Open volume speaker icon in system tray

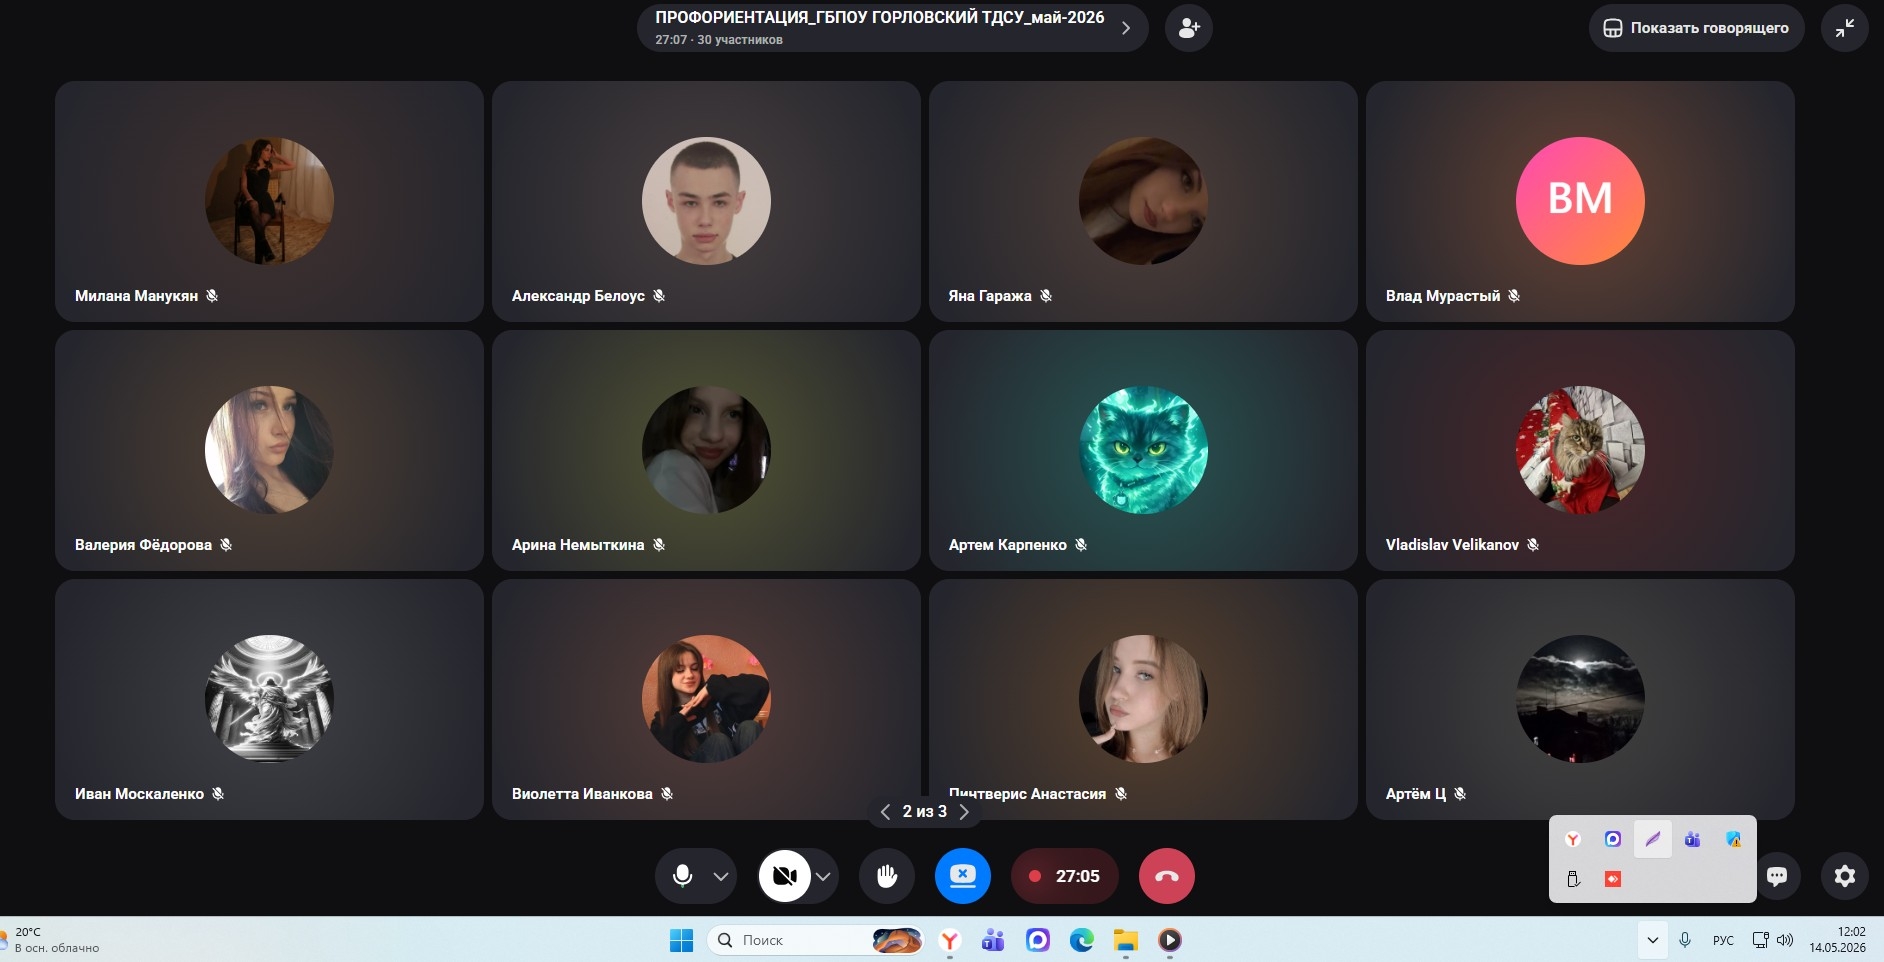(x=1785, y=940)
